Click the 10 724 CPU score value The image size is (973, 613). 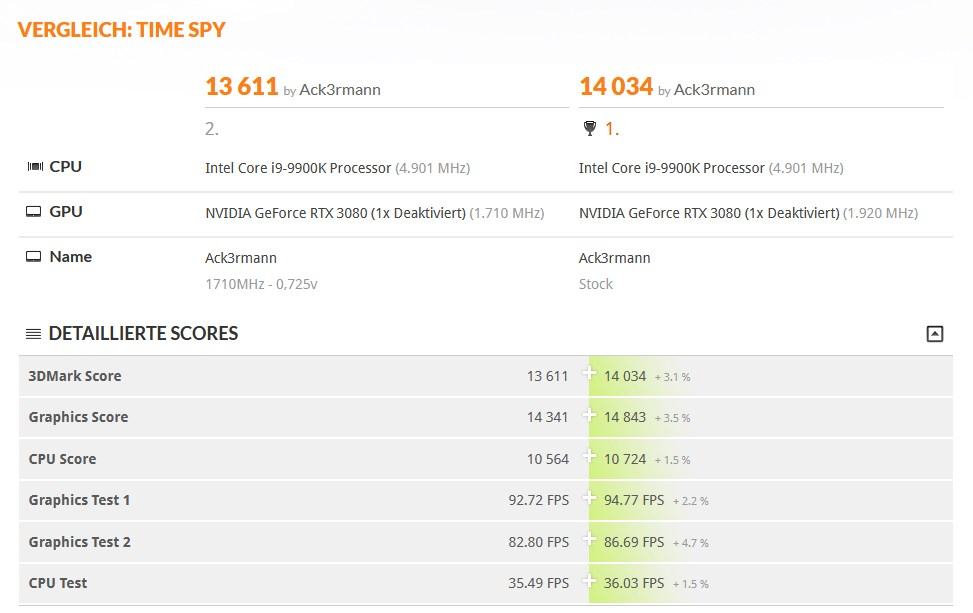625,459
